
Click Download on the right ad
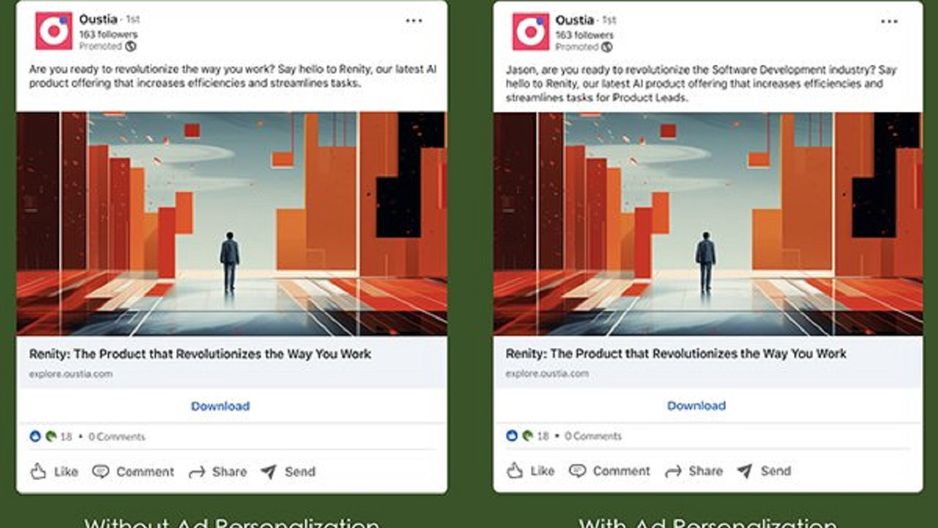[x=696, y=405]
